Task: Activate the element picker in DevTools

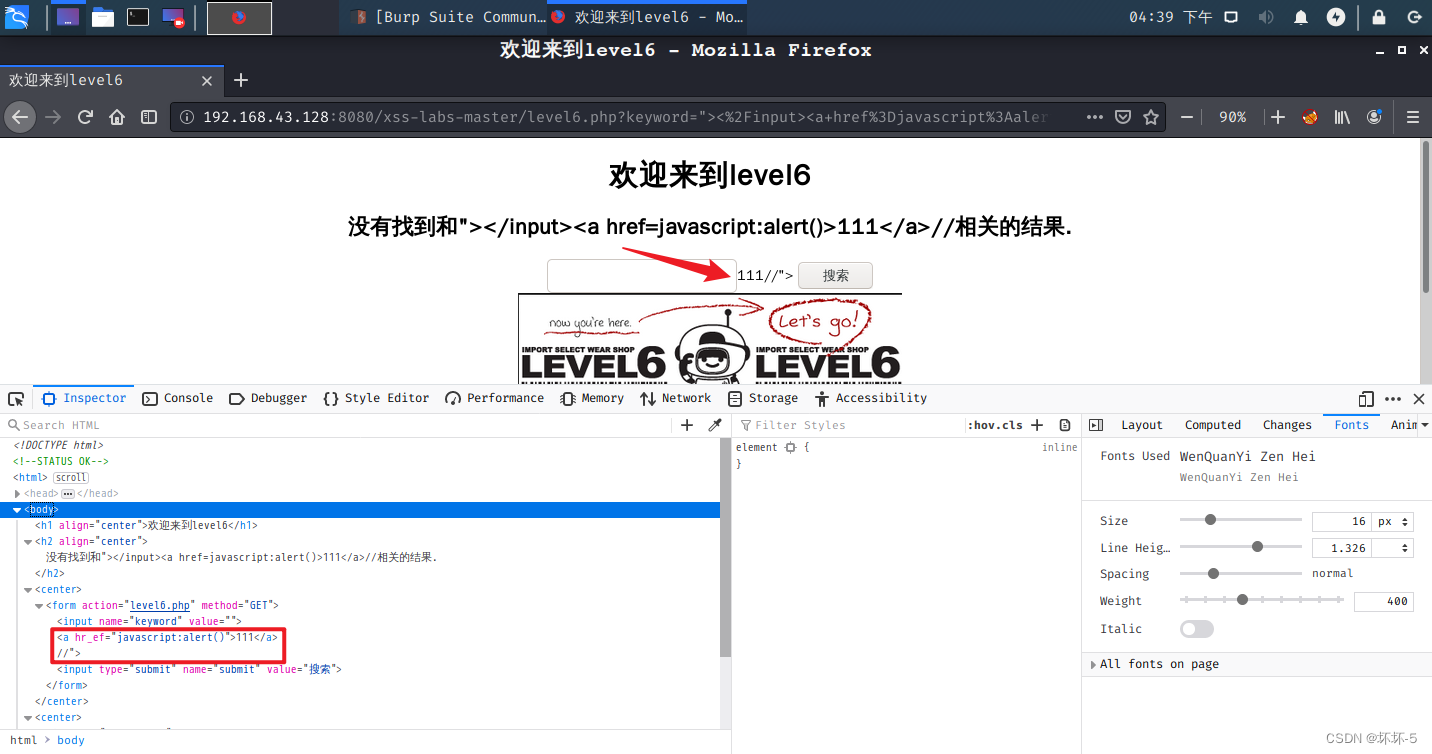Action: (x=16, y=398)
